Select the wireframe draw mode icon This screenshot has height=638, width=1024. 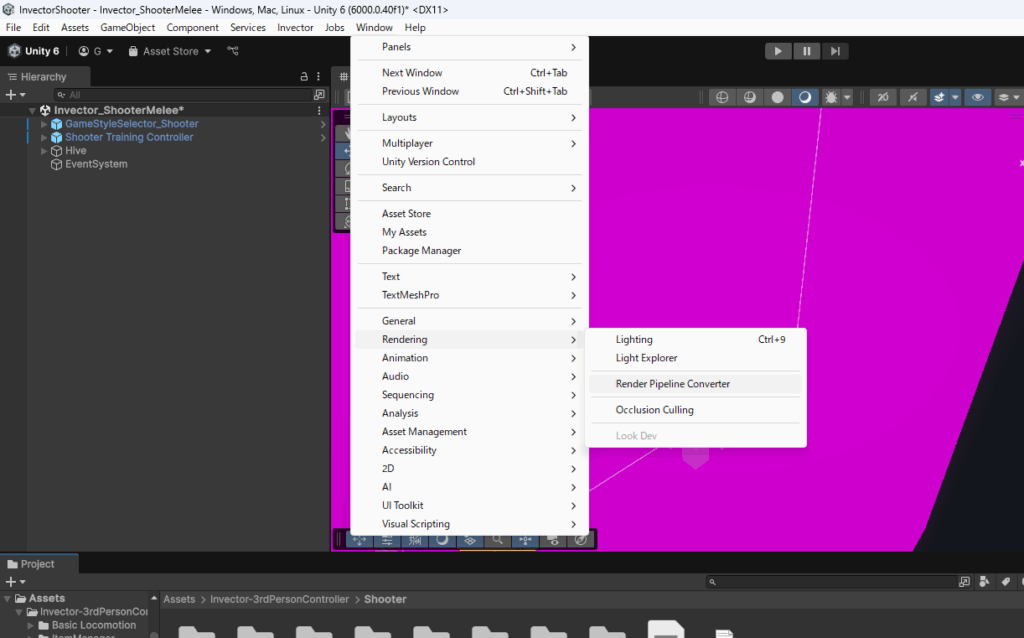click(x=721, y=97)
